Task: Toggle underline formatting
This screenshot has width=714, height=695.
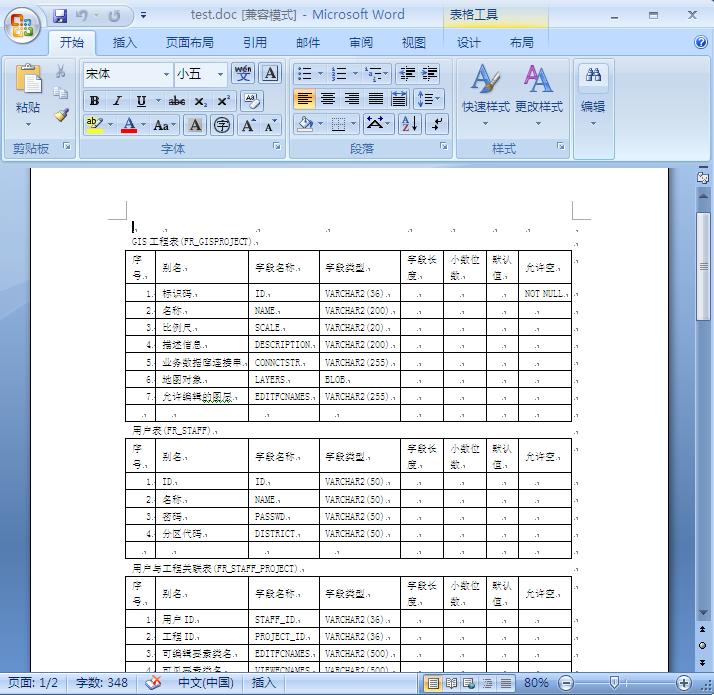Action: 141,101
